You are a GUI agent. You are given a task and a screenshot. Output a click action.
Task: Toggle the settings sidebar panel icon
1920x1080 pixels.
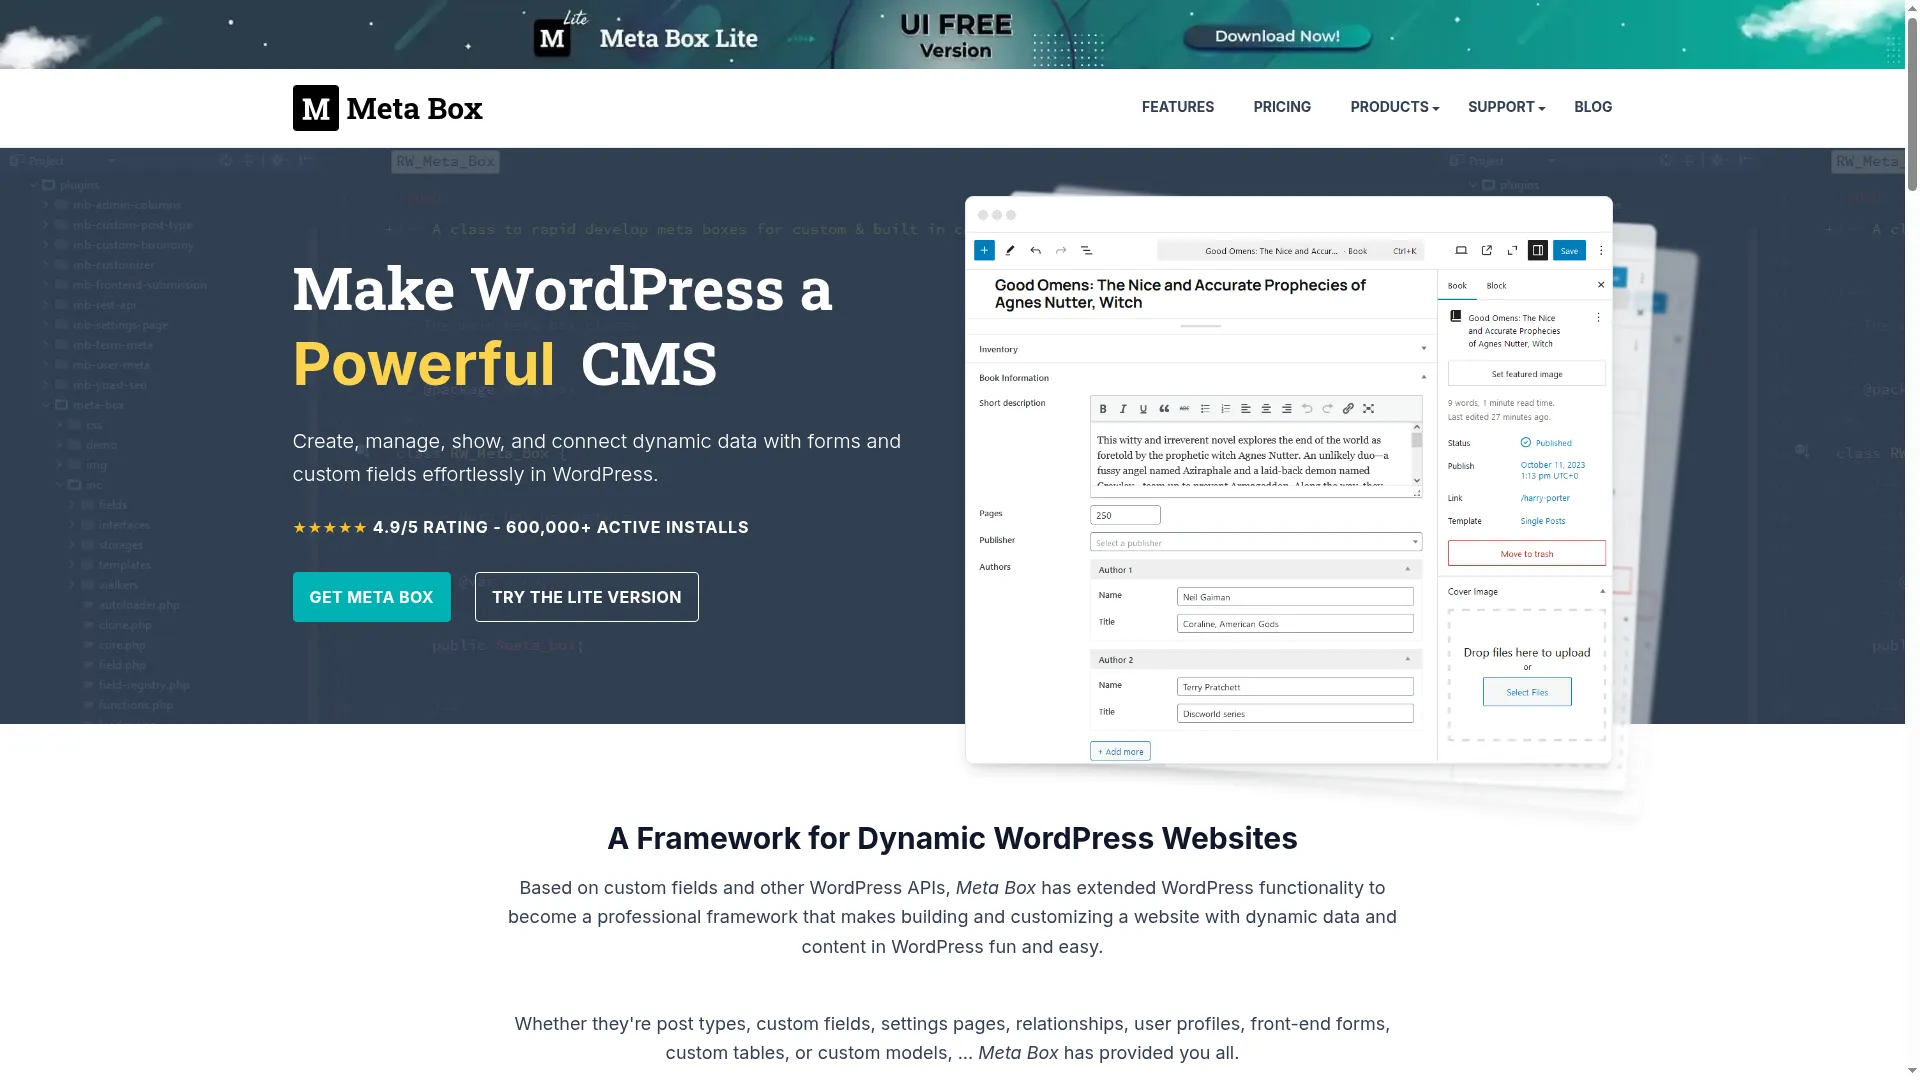[1538, 251]
